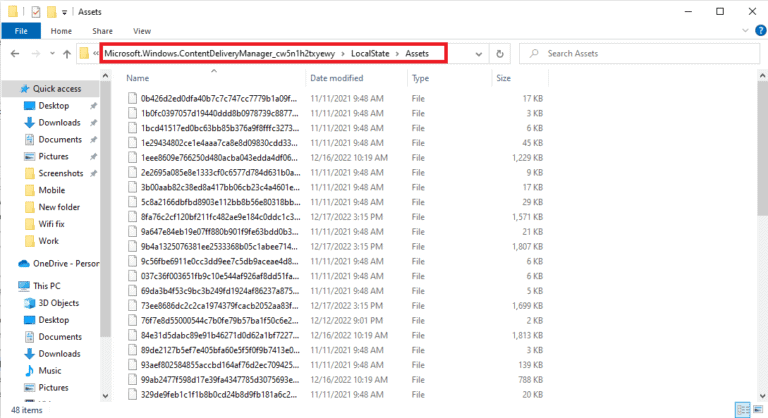Select file icon for 73ee8686dc2c2ca1974379fcacb

pos(132,306)
